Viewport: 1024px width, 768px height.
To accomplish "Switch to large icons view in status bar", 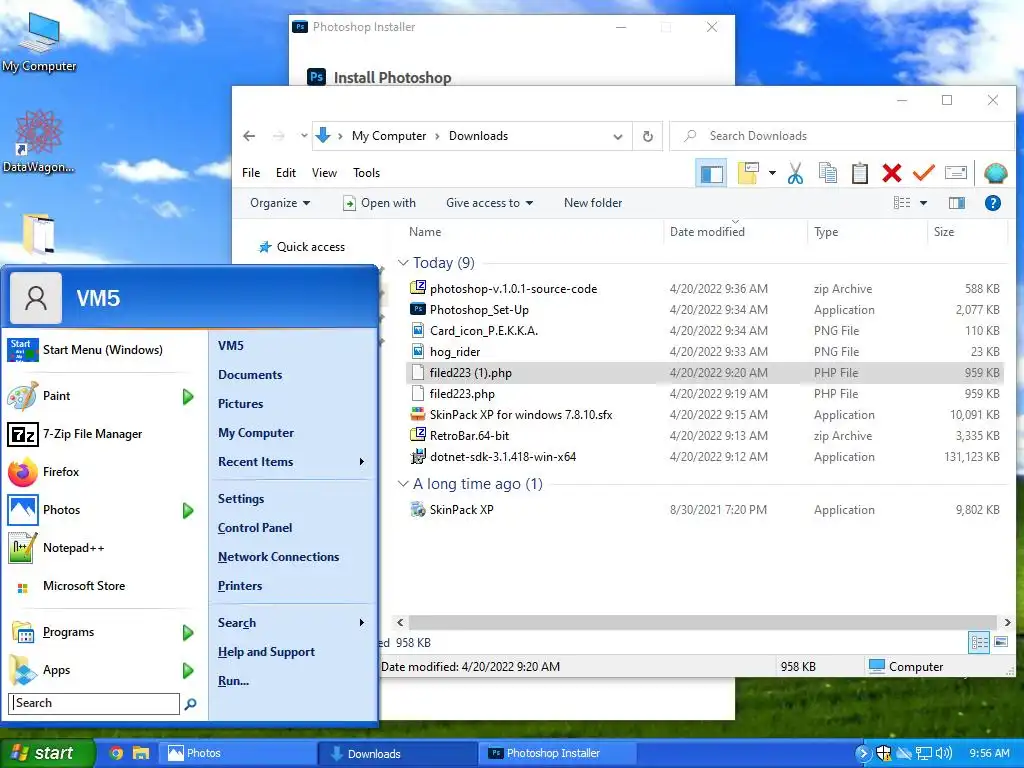I will click(1000, 642).
